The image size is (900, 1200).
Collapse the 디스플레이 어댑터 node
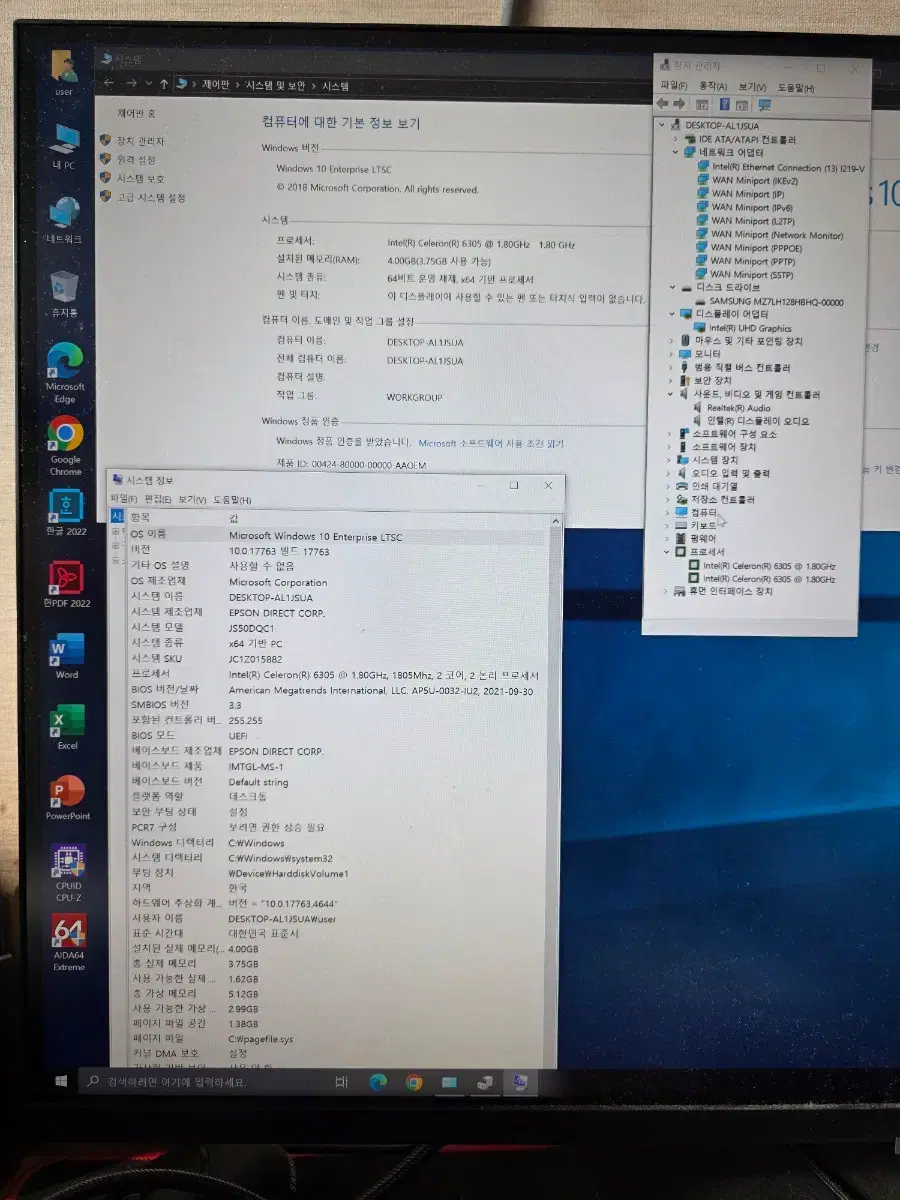coord(672,314)
